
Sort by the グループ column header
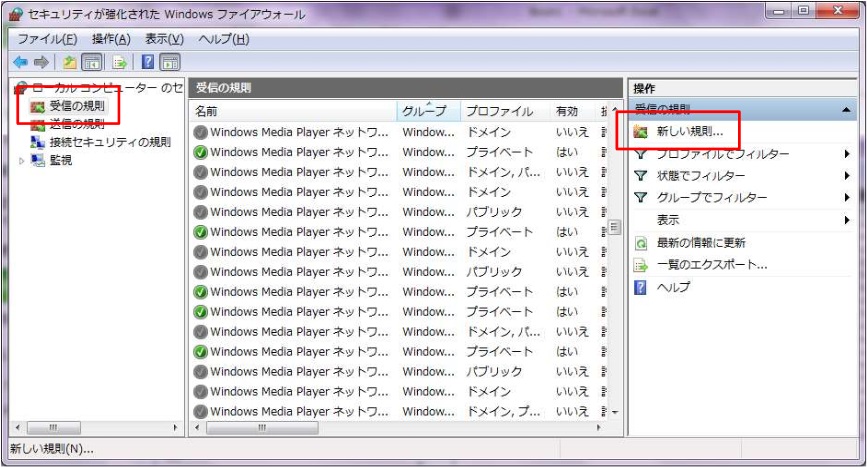(429, 111)
